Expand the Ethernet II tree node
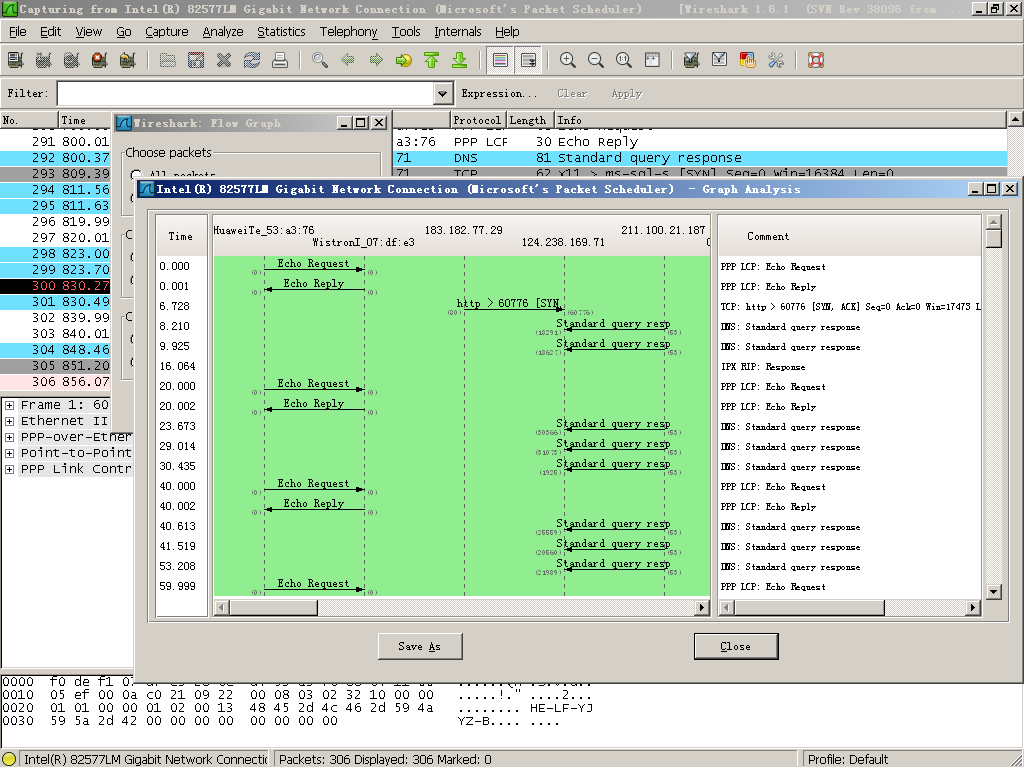 click(x=9, y=421)
